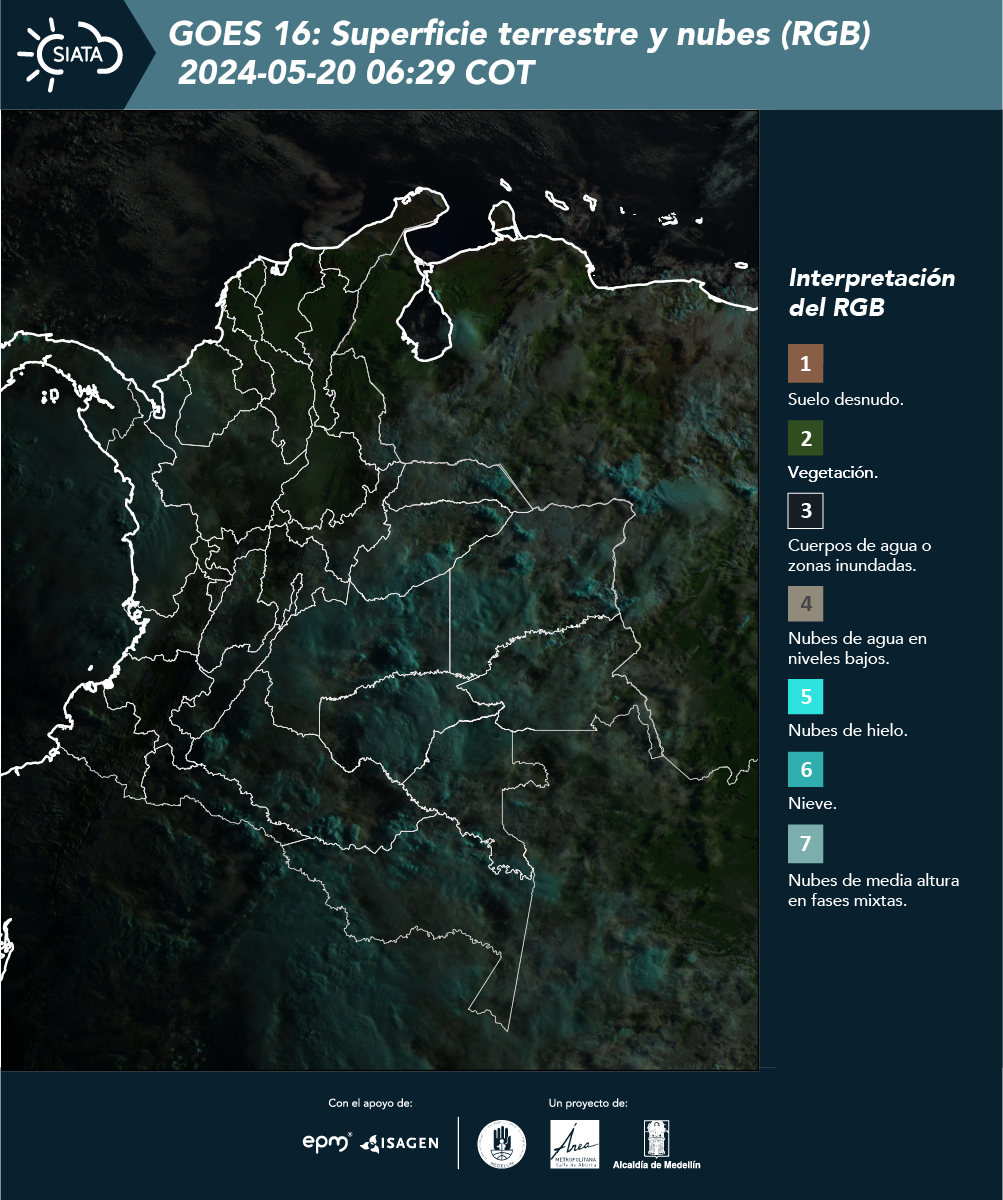This screenshot has height=1200, width=1003.
Task: Click the "Suelo desnudo." legend label
Action: pyautogui.click(x=846, y=399)
